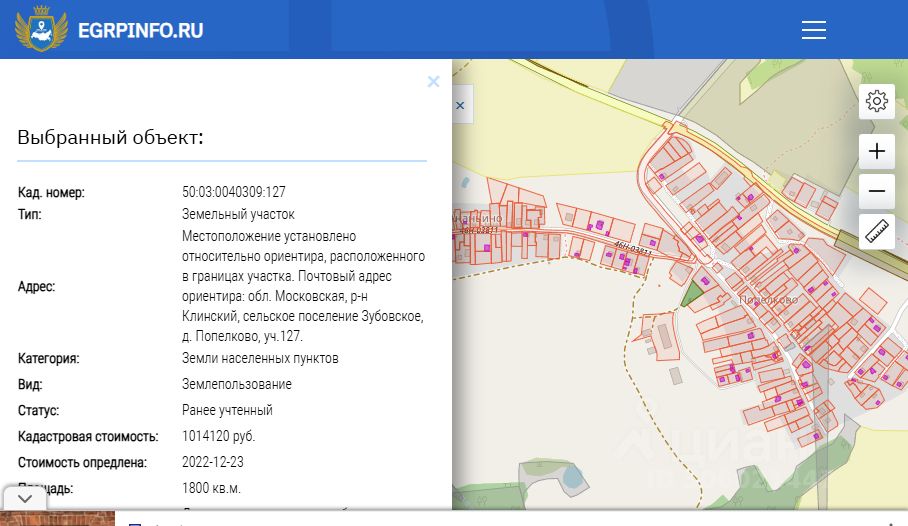Close the selected object info panel
Image resolution: width=908 pixels, height=526 pixels.
(x=433, y=82)
